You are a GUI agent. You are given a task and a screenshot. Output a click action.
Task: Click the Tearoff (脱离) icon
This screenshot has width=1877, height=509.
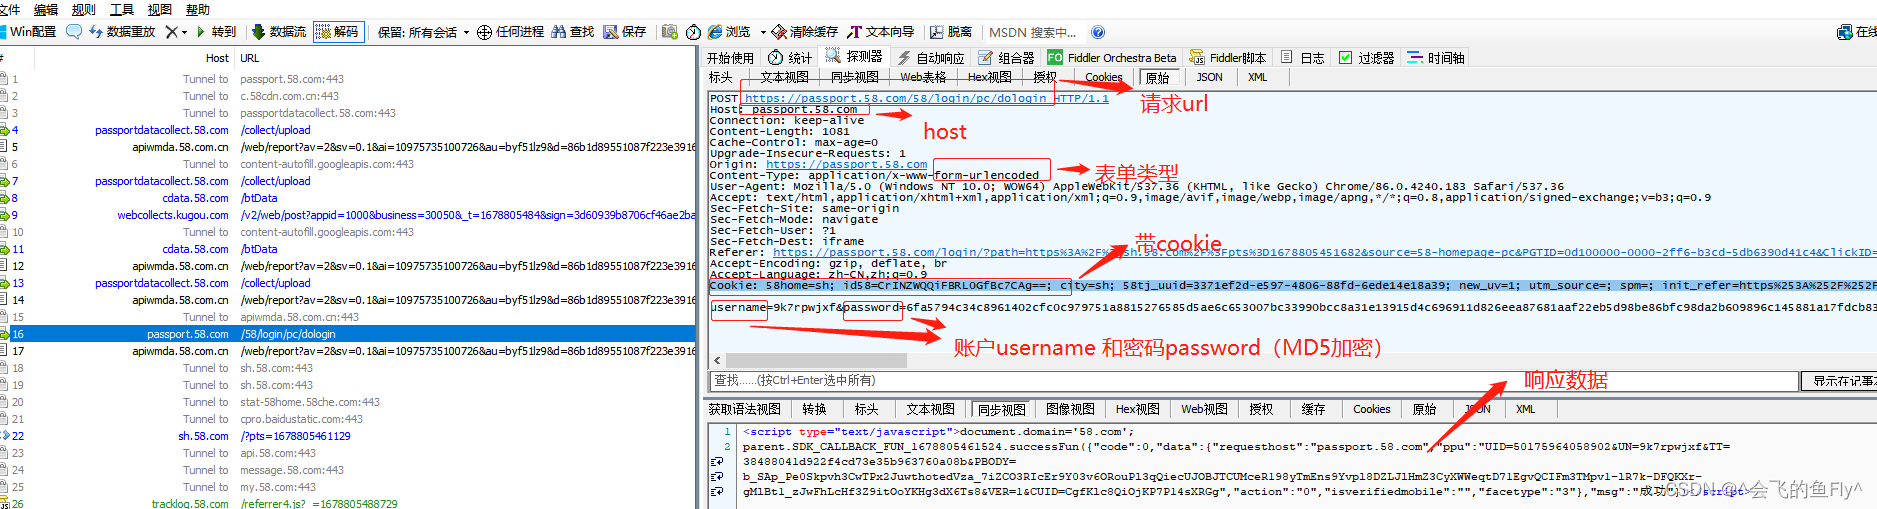937,32
